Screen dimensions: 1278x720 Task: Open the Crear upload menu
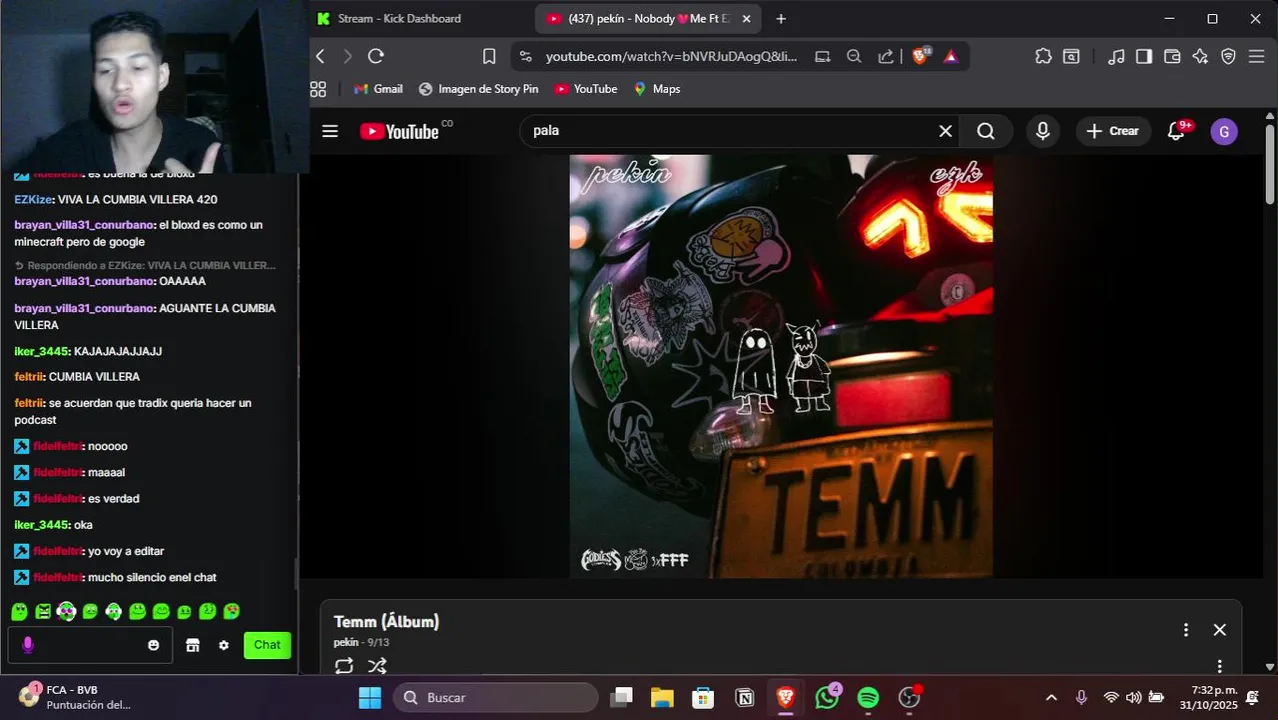[1113, 131]
